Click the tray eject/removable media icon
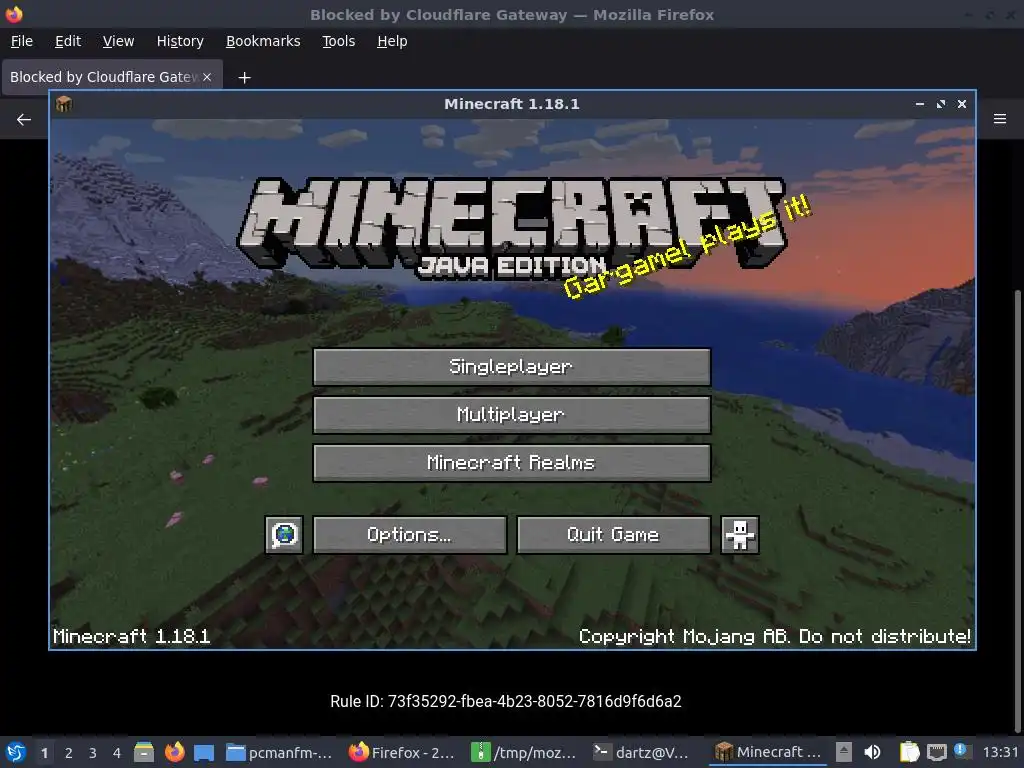 click(x=844, y=752)
